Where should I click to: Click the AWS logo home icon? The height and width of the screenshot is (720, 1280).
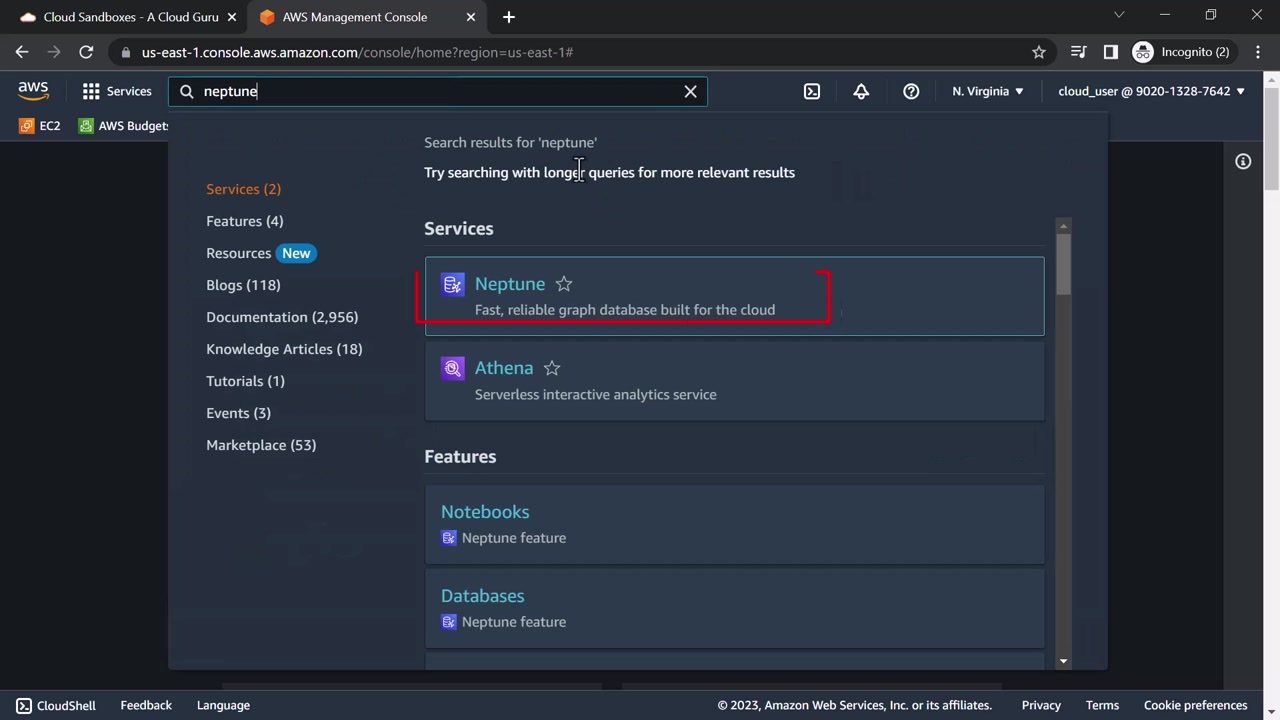pos(33,91)
